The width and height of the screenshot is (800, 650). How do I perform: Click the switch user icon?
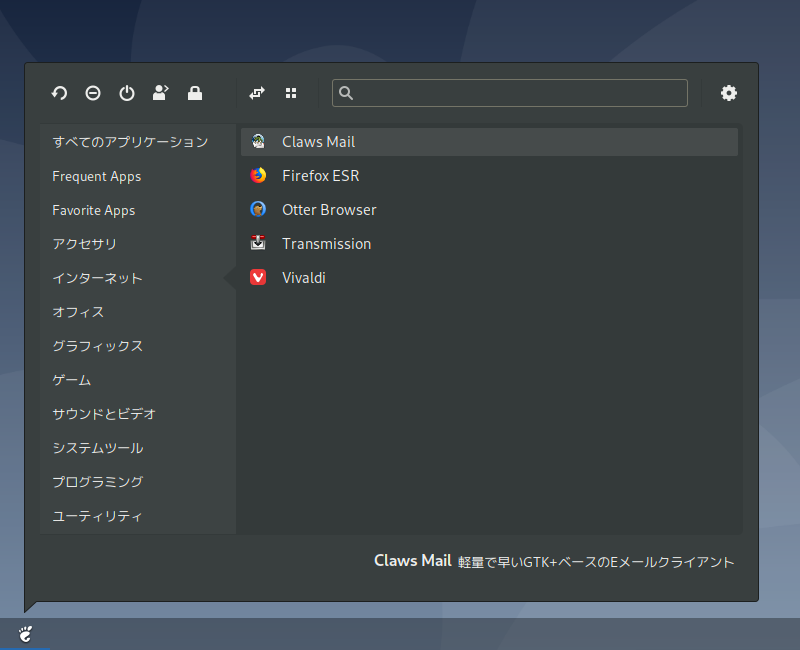161,93
